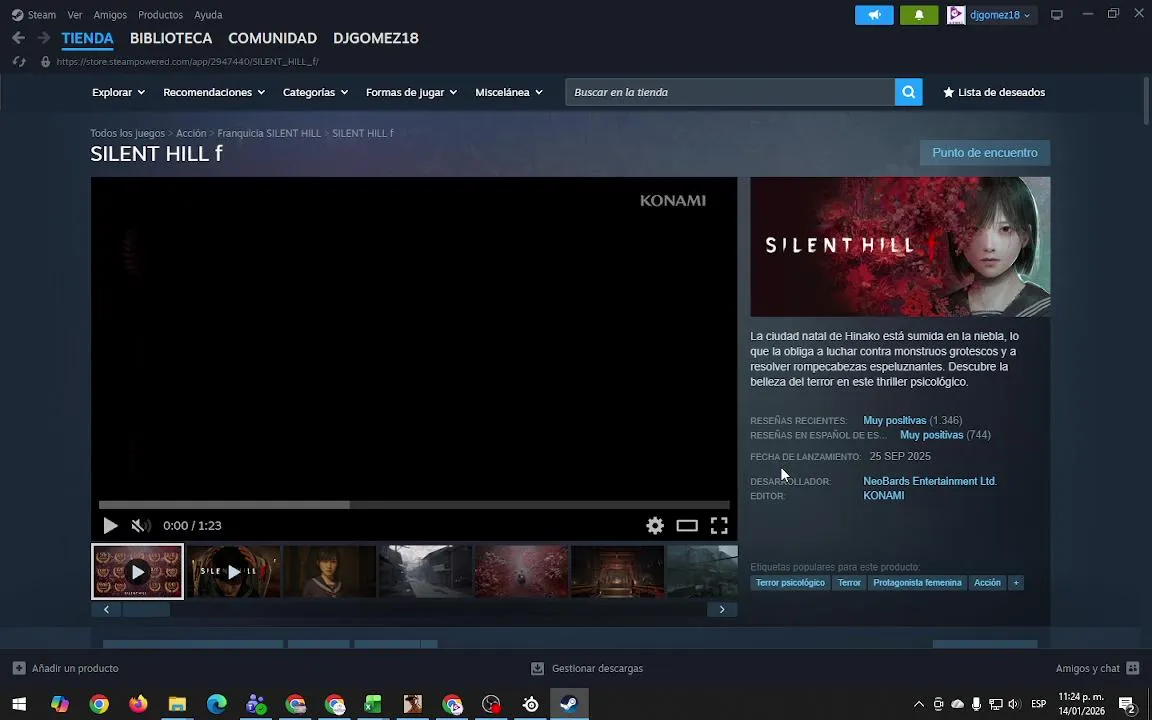Click the recent reviews Muy positivas link
This screenshot has height=720, width=1152.
[894, 420]
